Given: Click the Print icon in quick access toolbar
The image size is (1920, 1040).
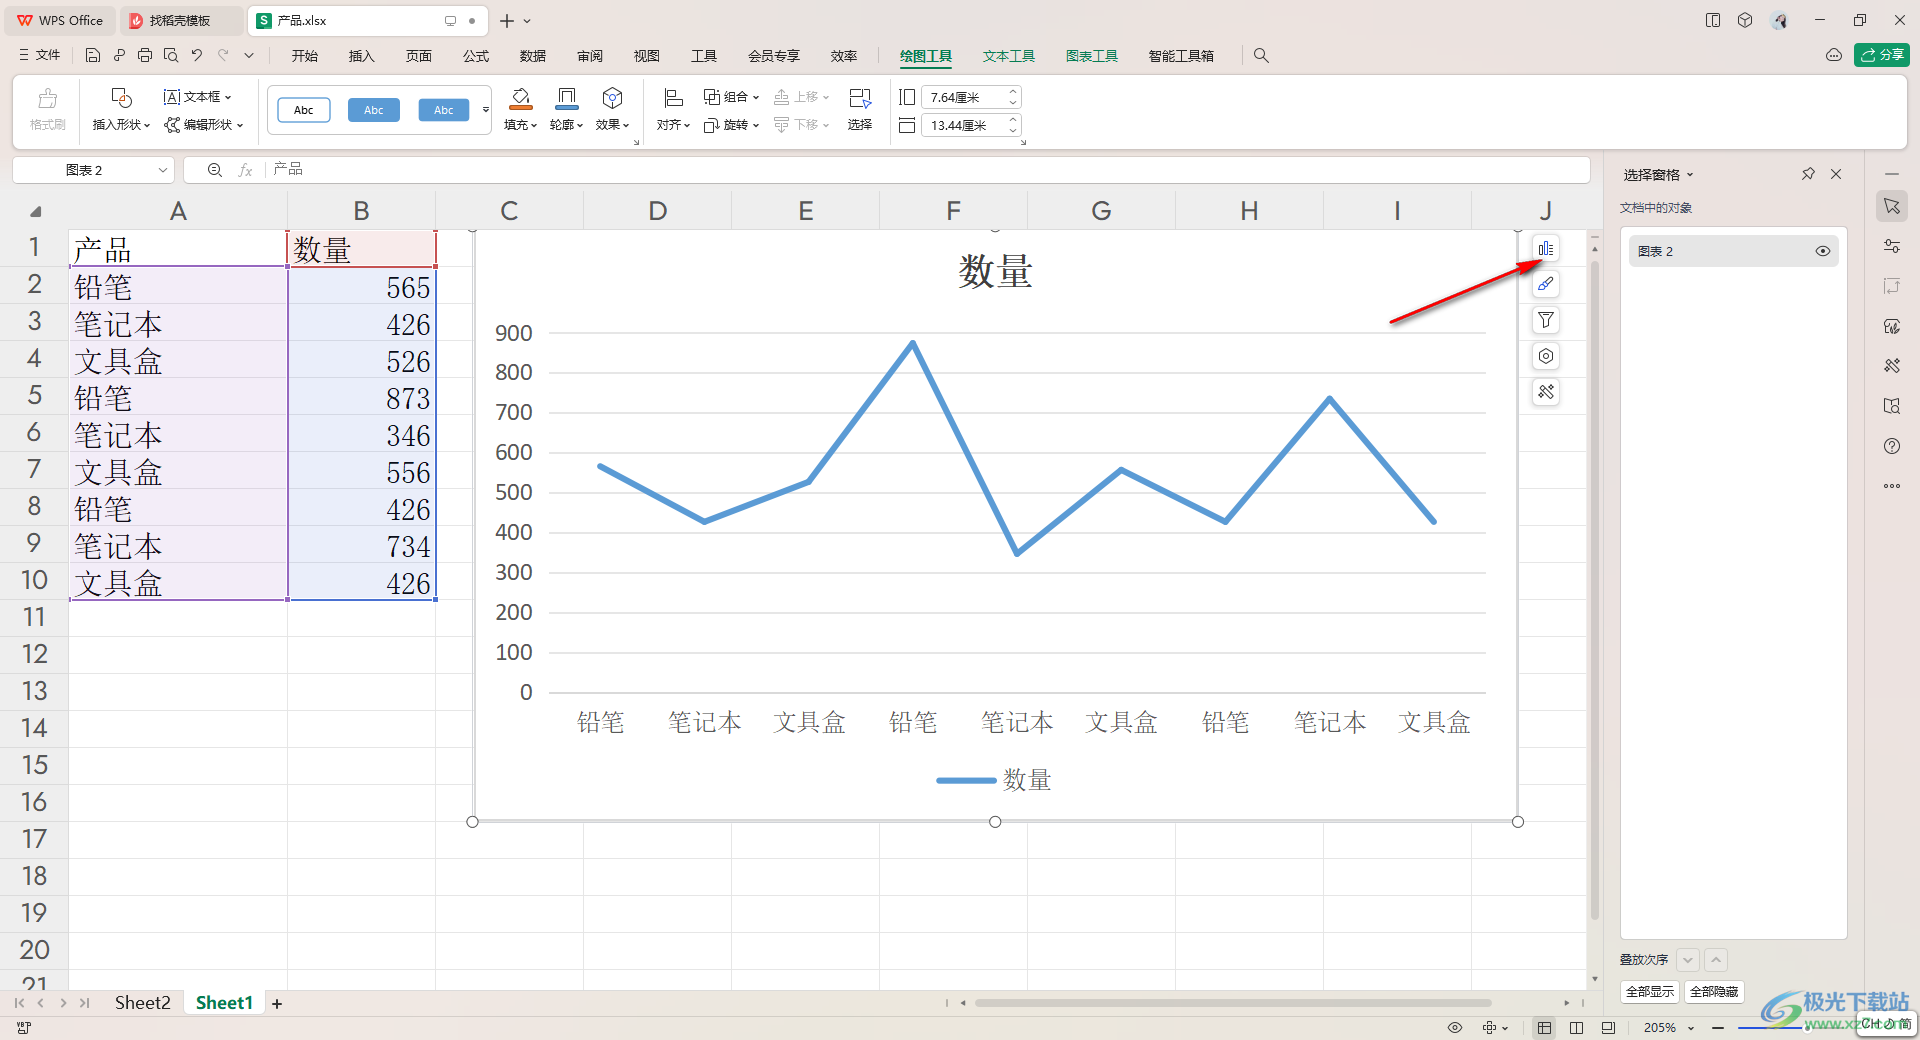Looking at the screenshot, I should [x=145, y=55].
